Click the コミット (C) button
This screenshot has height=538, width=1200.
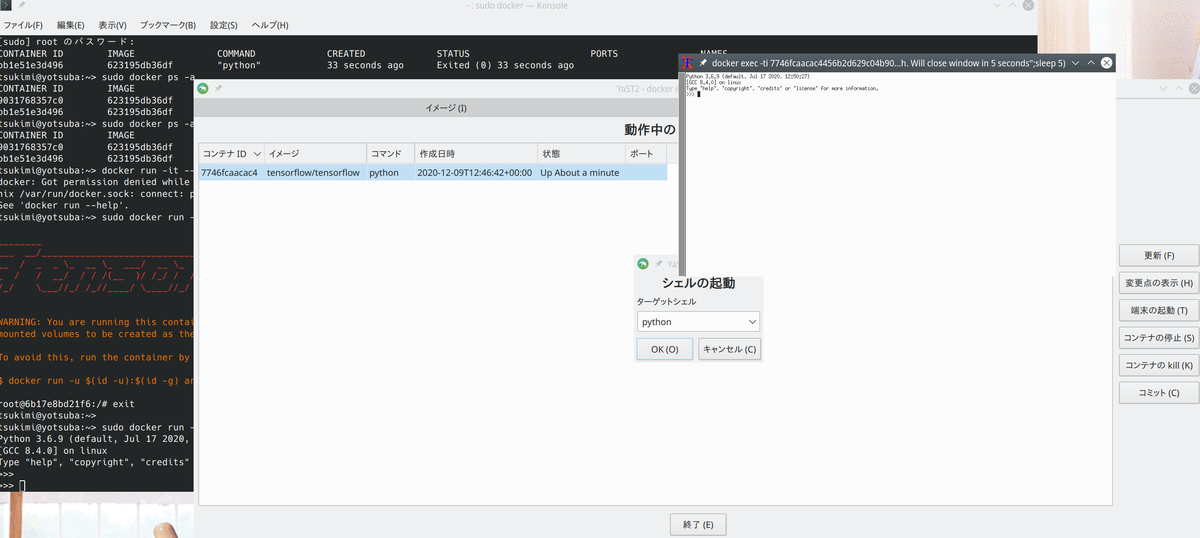pos(1159,393)
